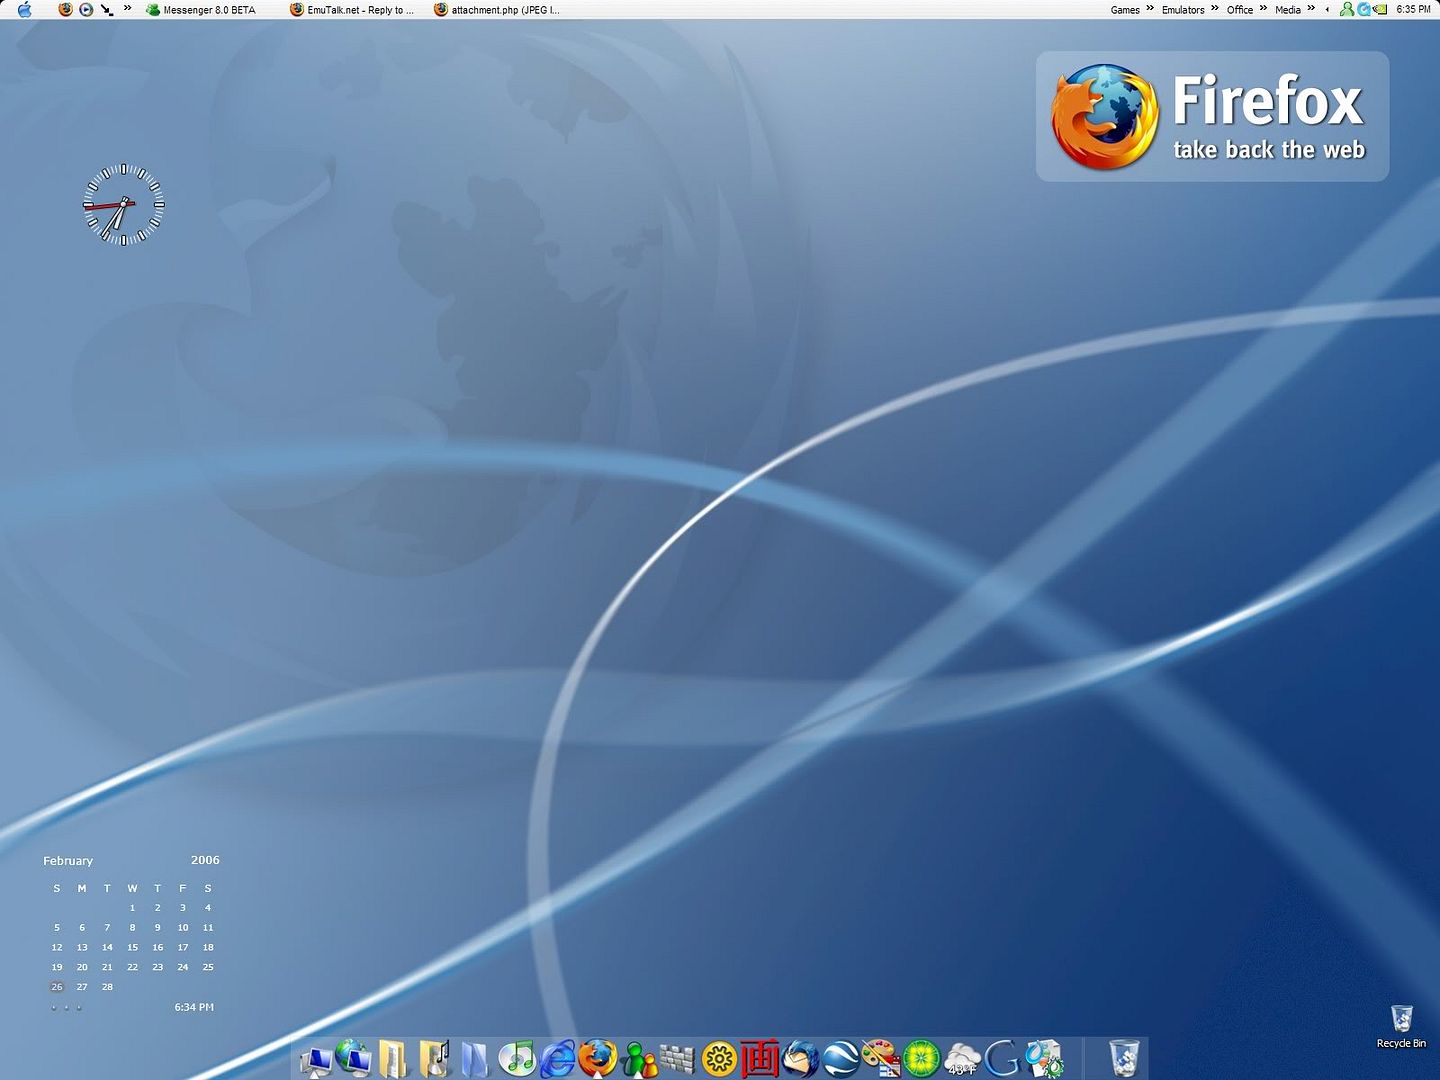The width and height of the screenshot is (1440, 1080).
Task: Launch Thunderbird mail from the dock
Action: pos(800,1058)
